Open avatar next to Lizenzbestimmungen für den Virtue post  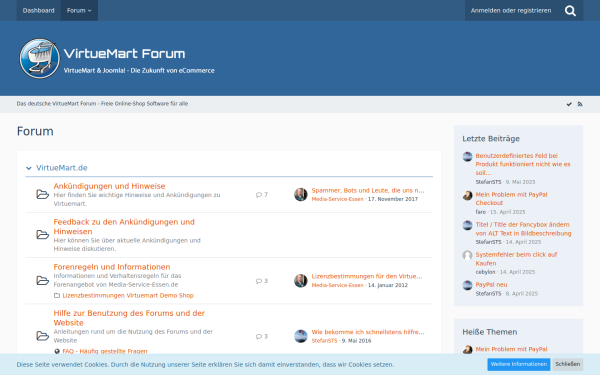301,280
